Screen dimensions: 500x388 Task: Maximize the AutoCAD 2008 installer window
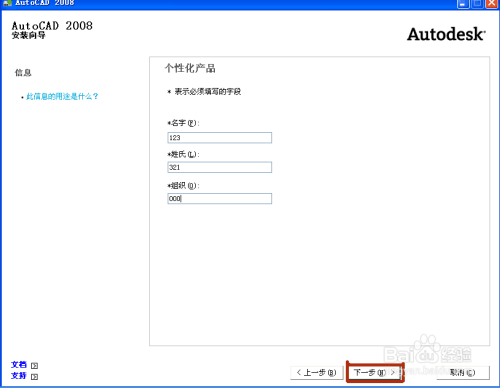coord(477,4)
